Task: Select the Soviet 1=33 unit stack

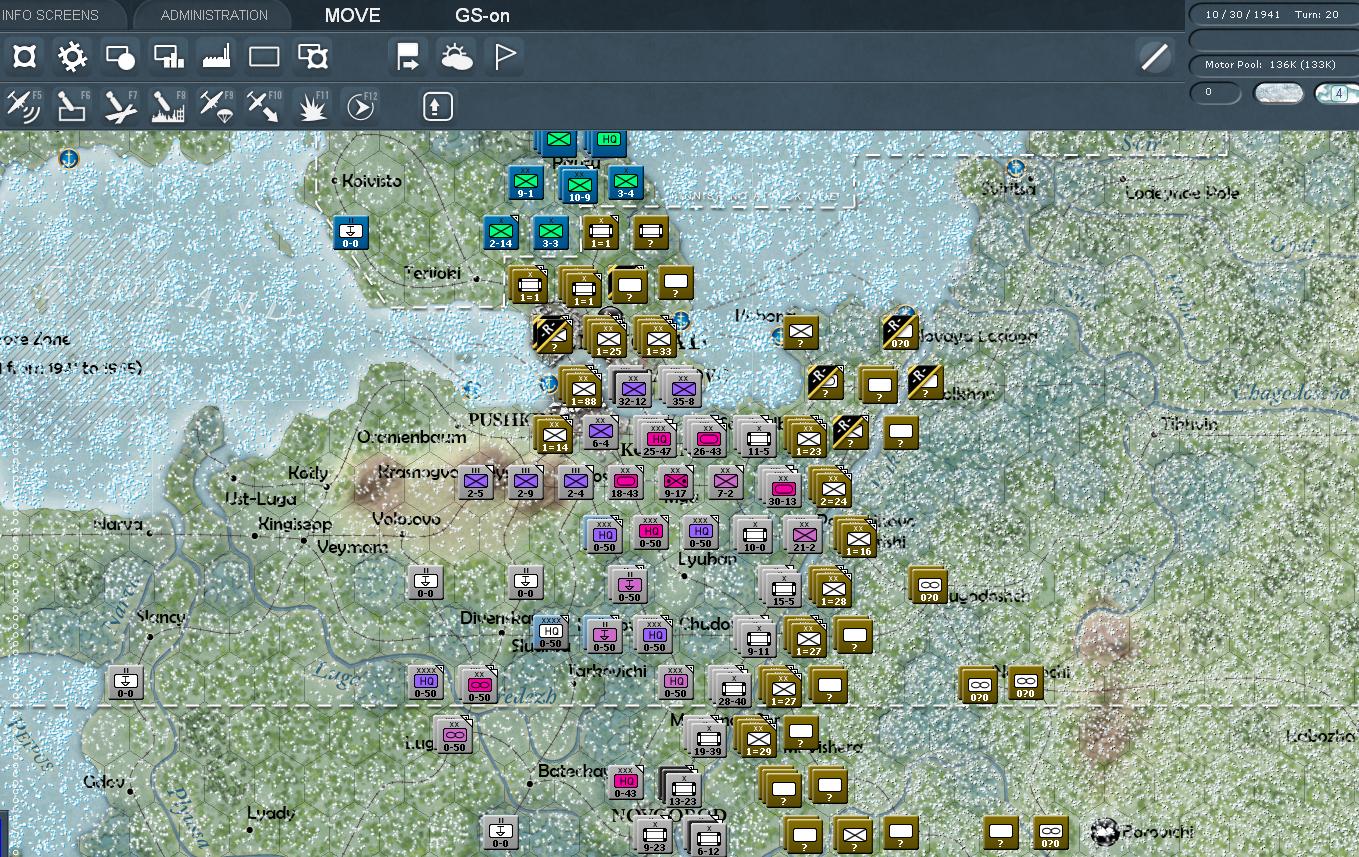Action: pos(657,338)
